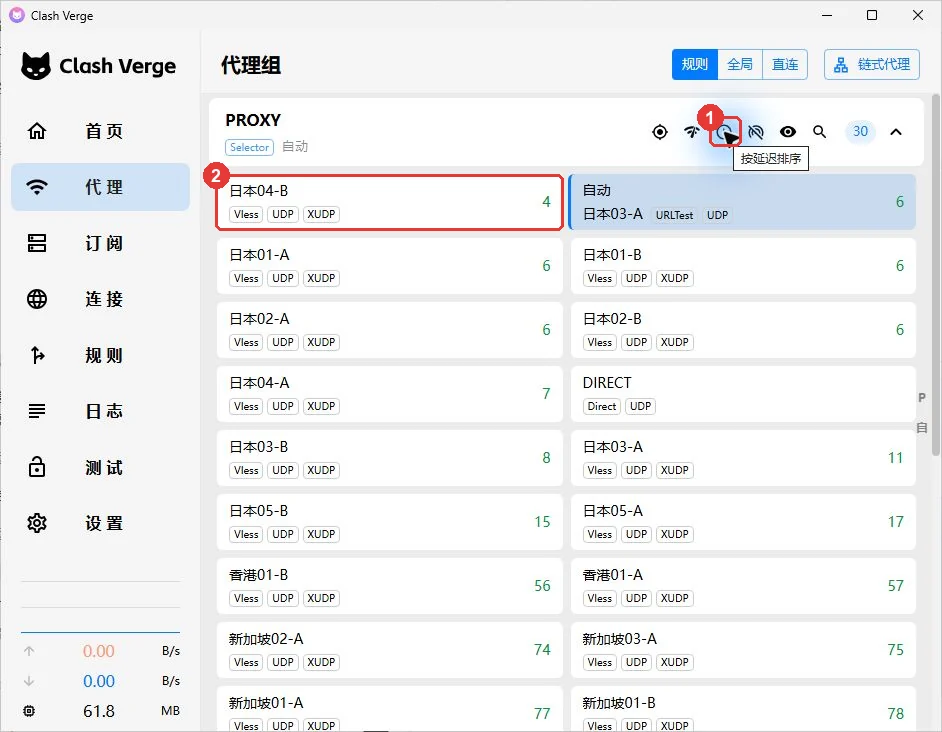
Task: Click the proxy list vertical scrollbar
Action: click(935, 274)
